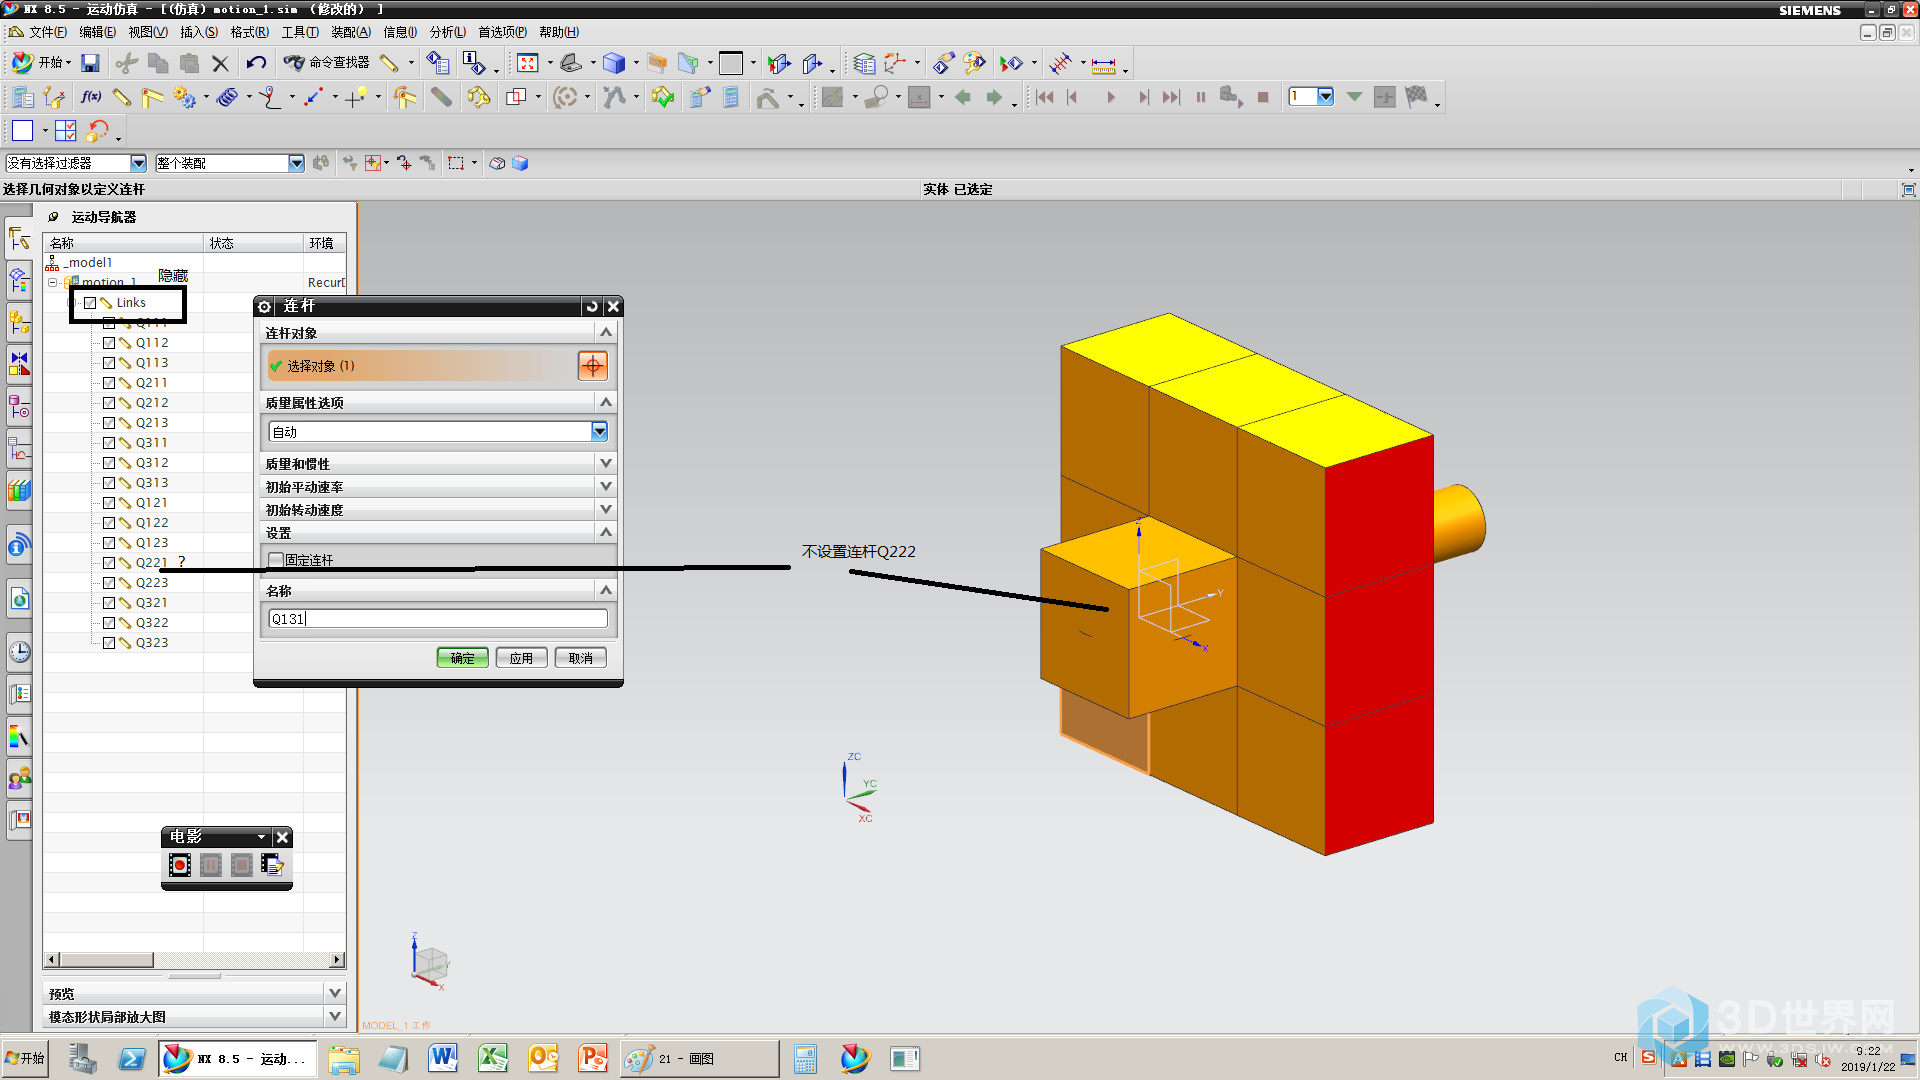
Task: Click the navigator horizontal scrollbar thumb
Action: coord(107,960)
